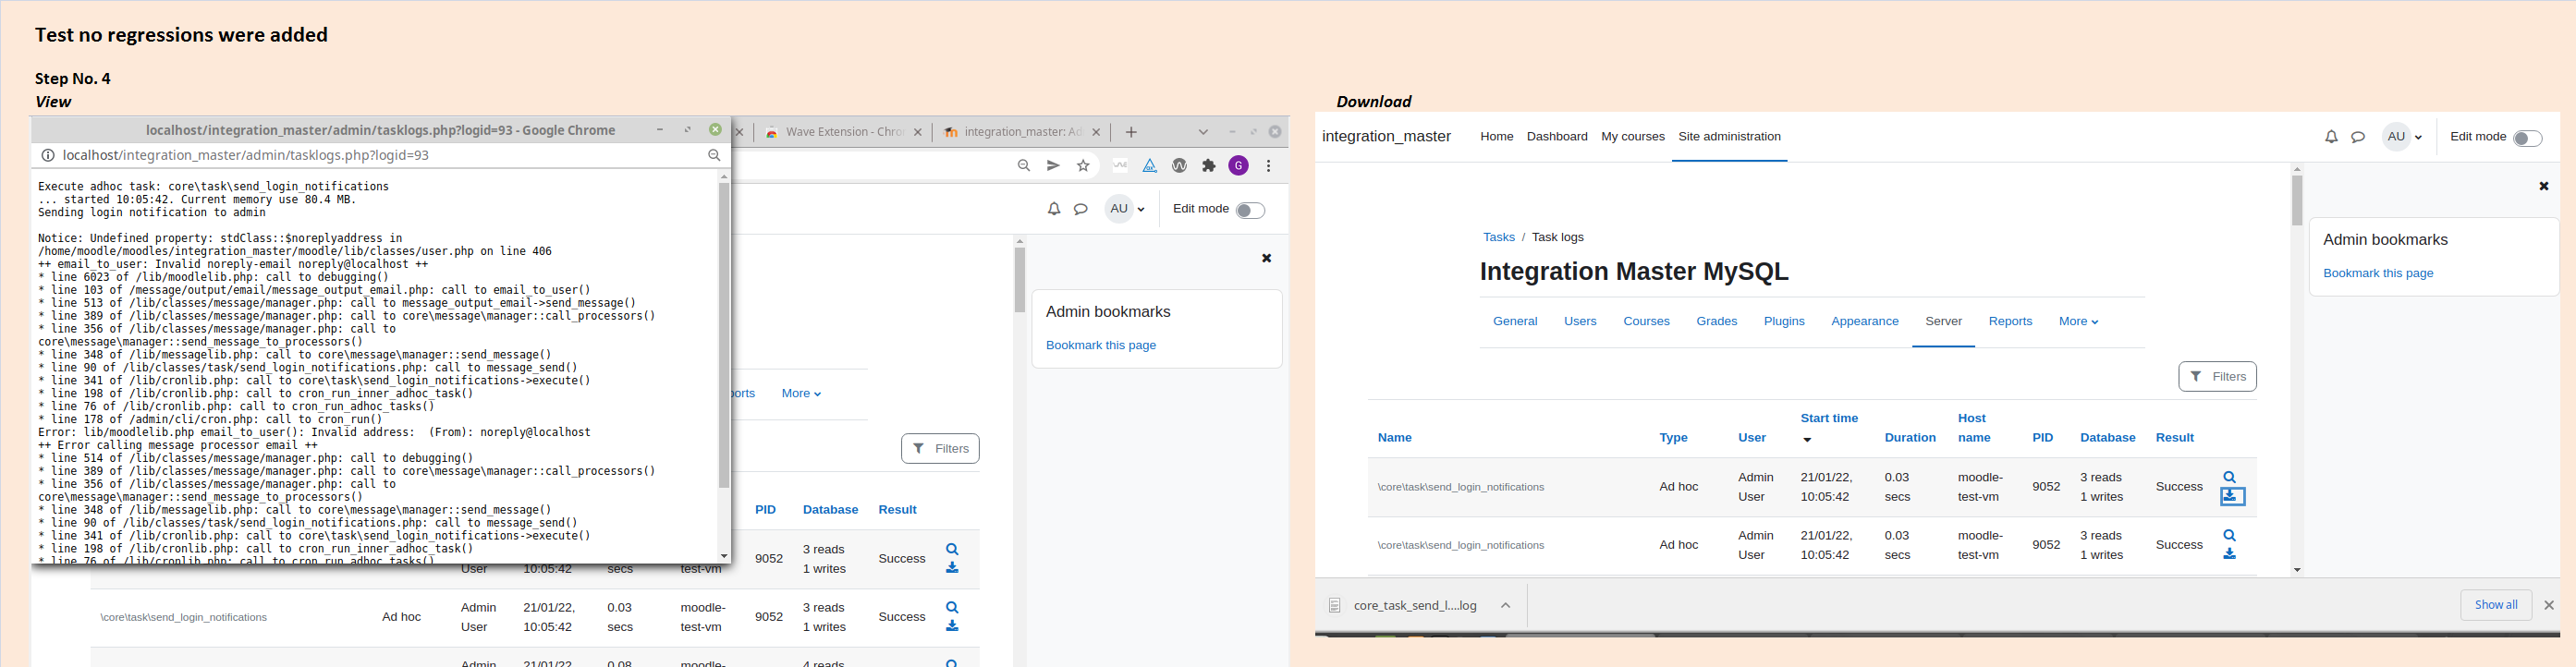Click the share arrow icon in the left Chrome toolbar
The image size is (2576, 667).
coord(1053,166)
